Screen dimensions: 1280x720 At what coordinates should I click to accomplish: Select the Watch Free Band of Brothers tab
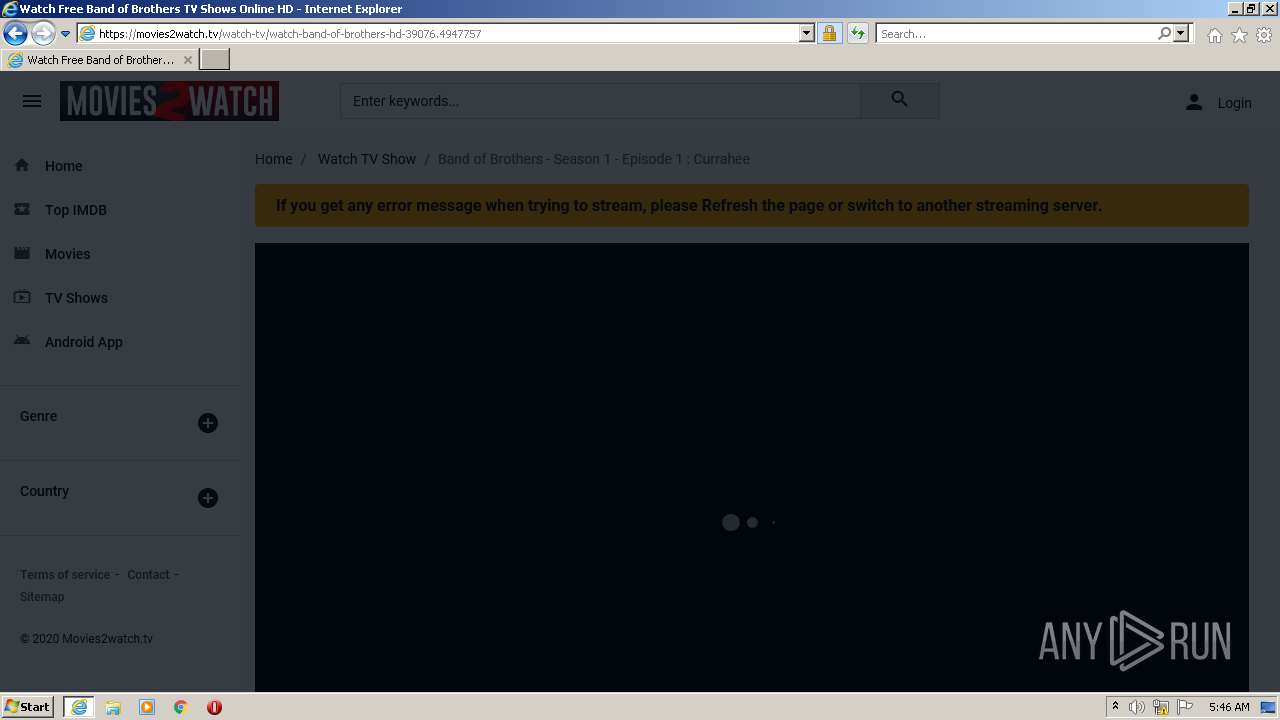coord(100,60)
